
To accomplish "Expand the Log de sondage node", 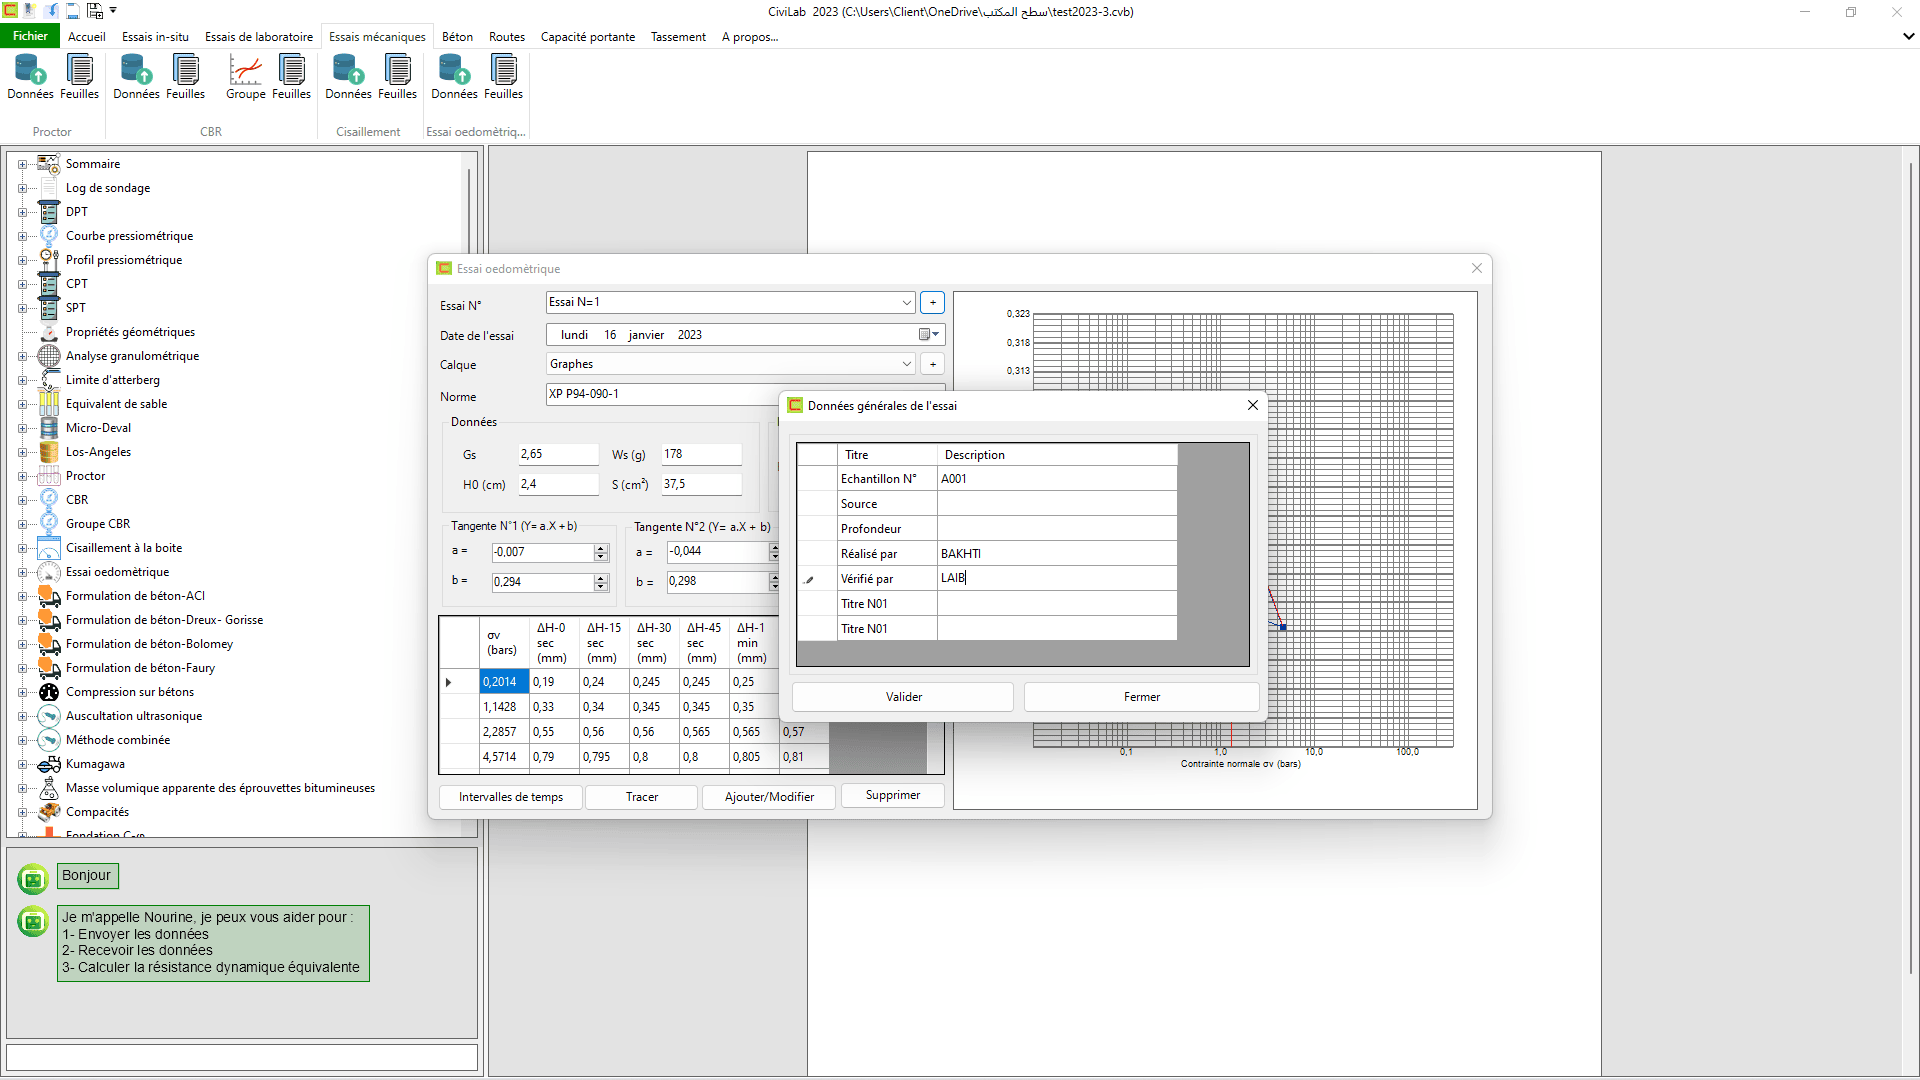I will 22,188.
